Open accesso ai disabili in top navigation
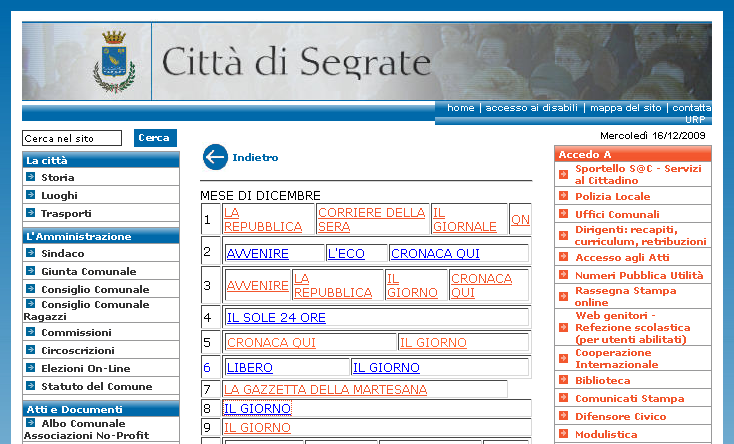 pos(531,108)
